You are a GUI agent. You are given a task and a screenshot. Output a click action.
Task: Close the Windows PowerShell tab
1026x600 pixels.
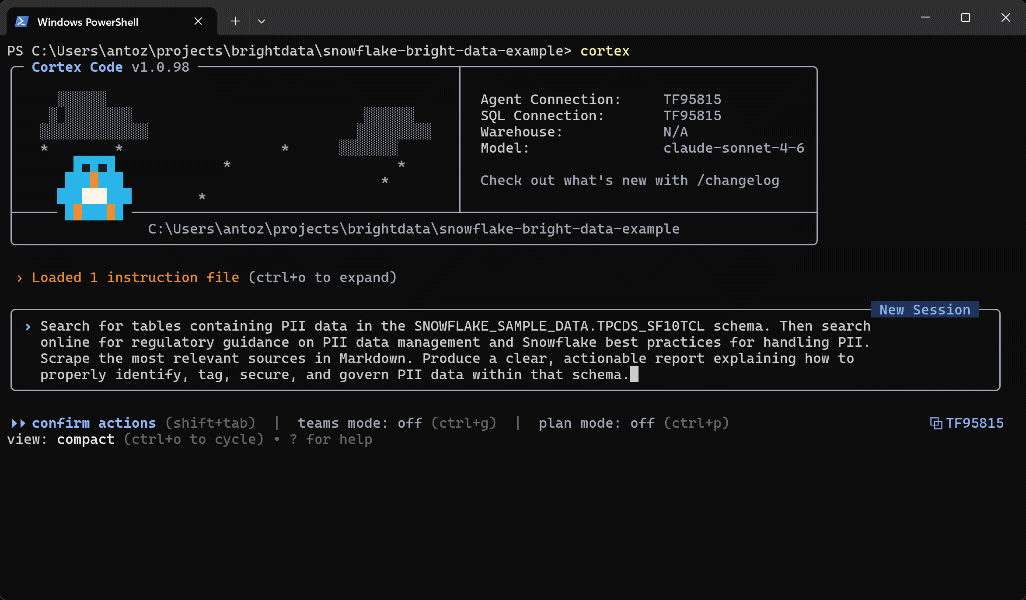click(198, 22)
